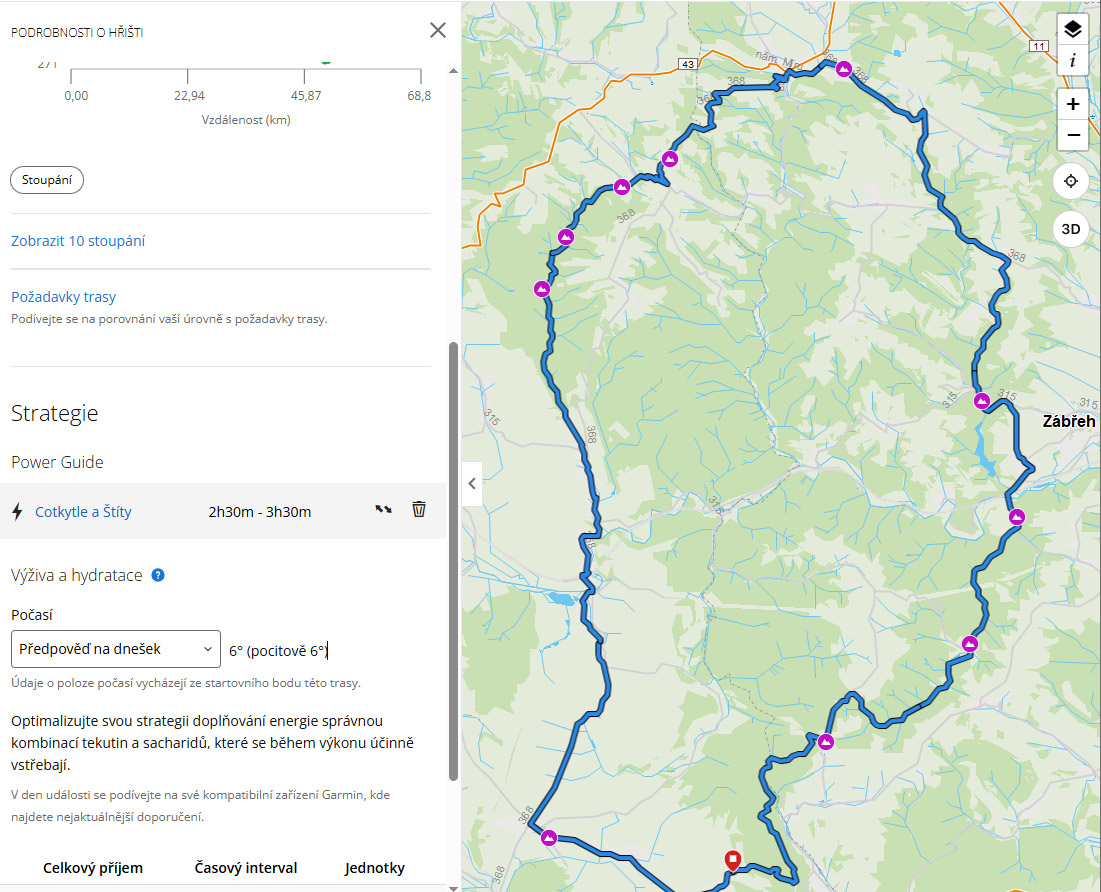Open the Předpověď na dnešek weather dropdown
Image resolution: width=1101 pixels, height=892 pixels.
116,649
